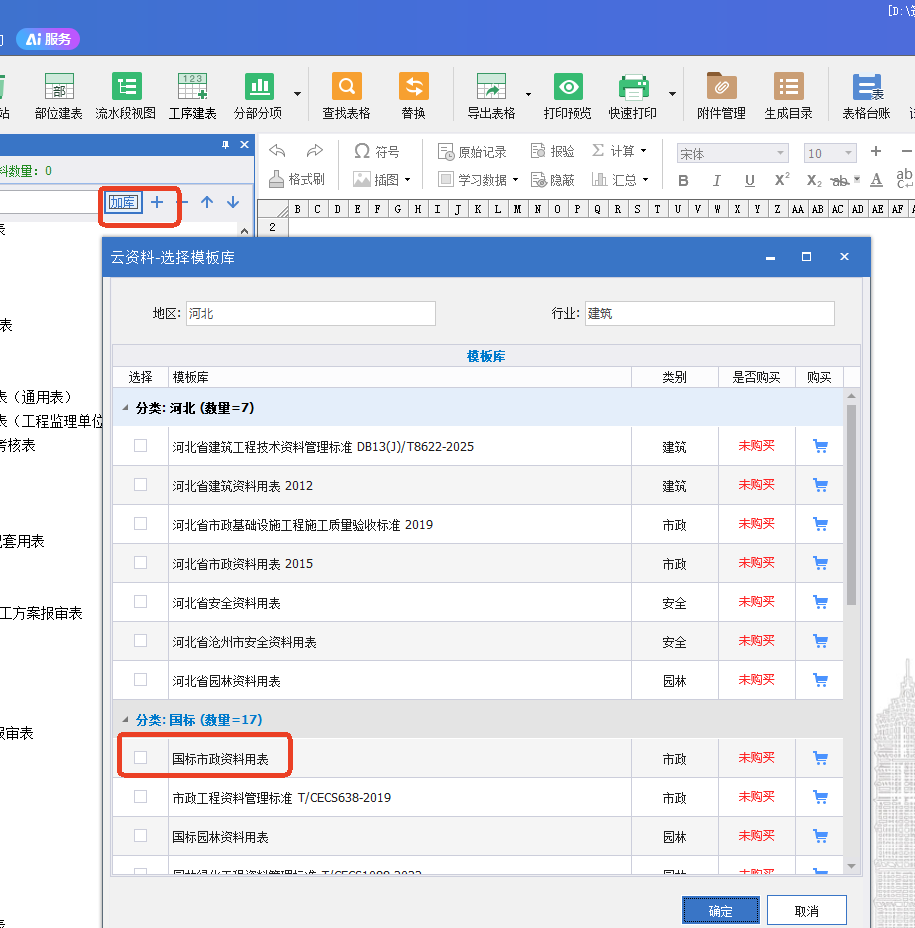Check 河北省沧州市安全资料用表
The image size is (915, 928).
(140, 641)
